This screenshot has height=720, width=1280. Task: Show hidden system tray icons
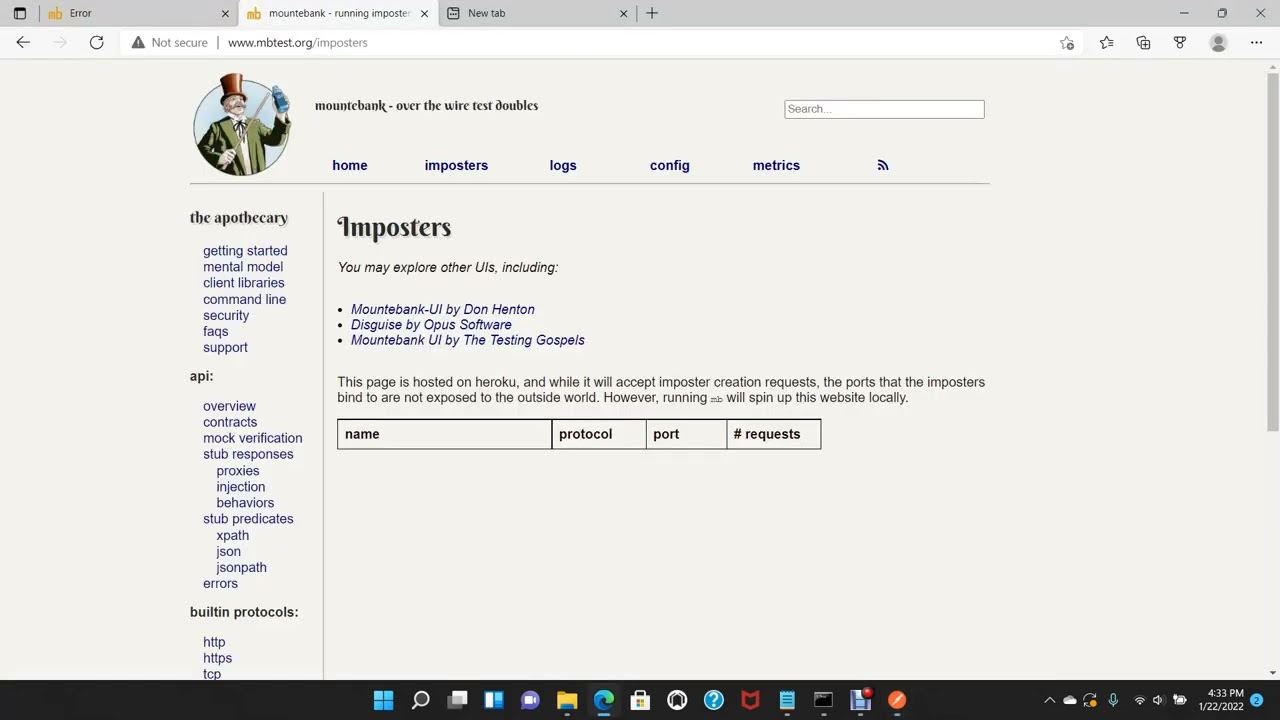(x=1049, y=700)
